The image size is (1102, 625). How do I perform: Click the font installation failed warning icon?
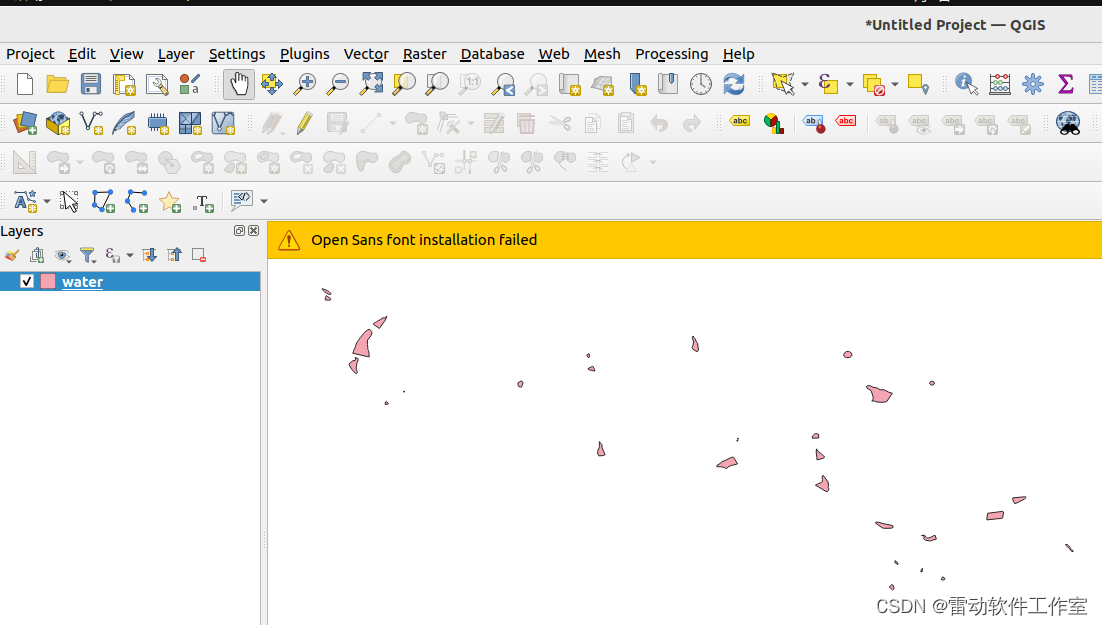[289, 240]
